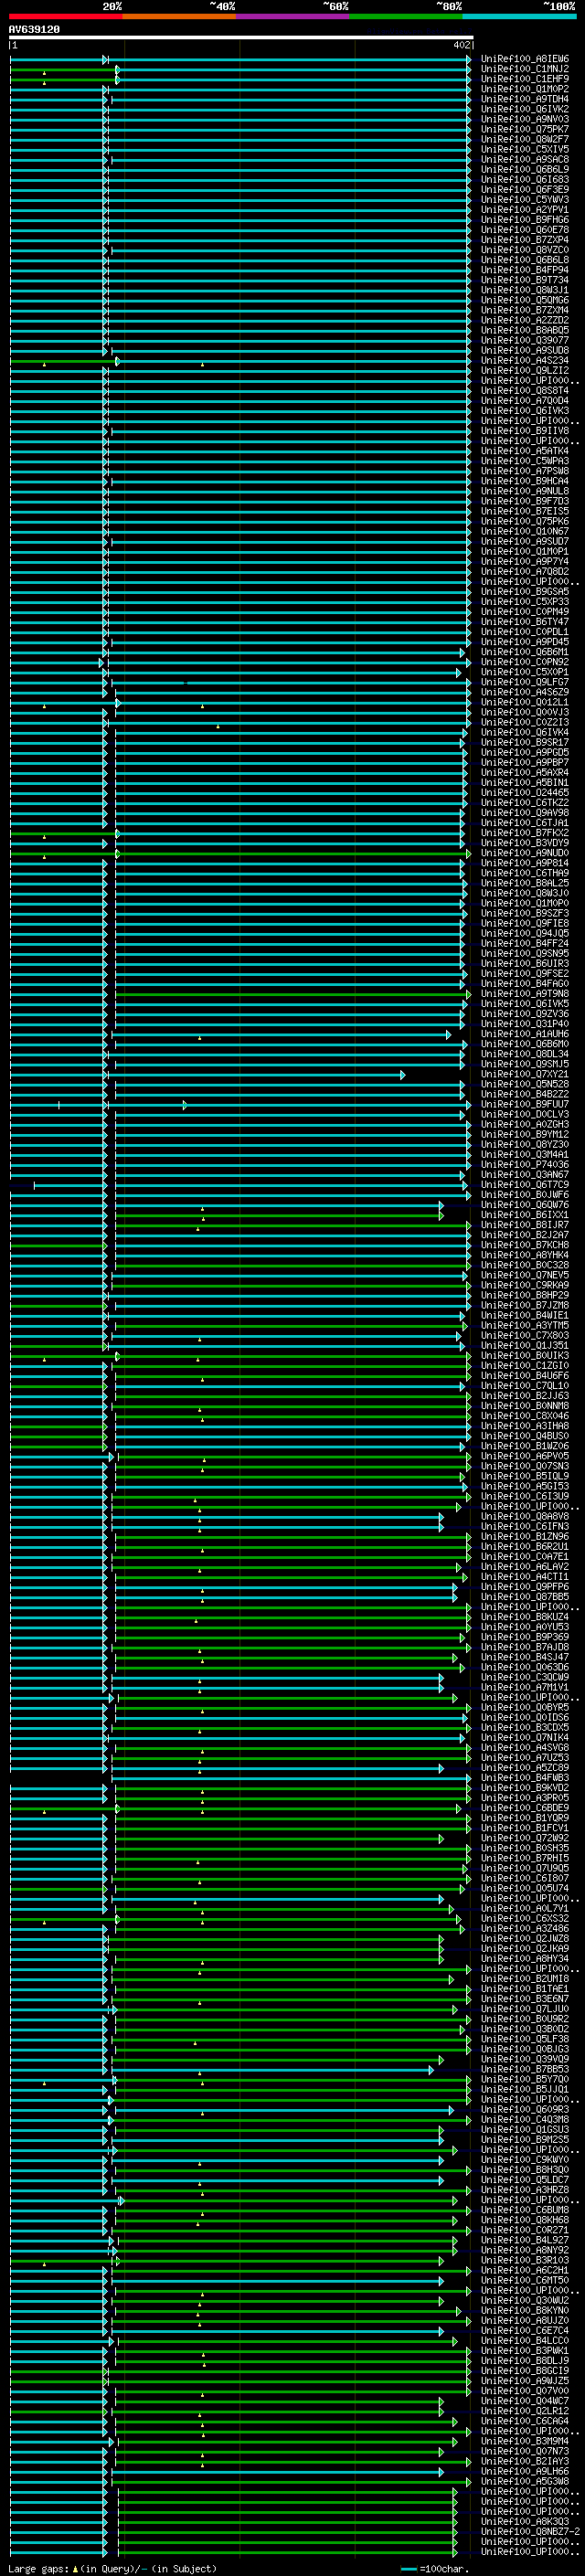This screenshot has width=585, height=2576.
Task: Open hit UniRef100_A4SVG8
Action: point(525,1748)
